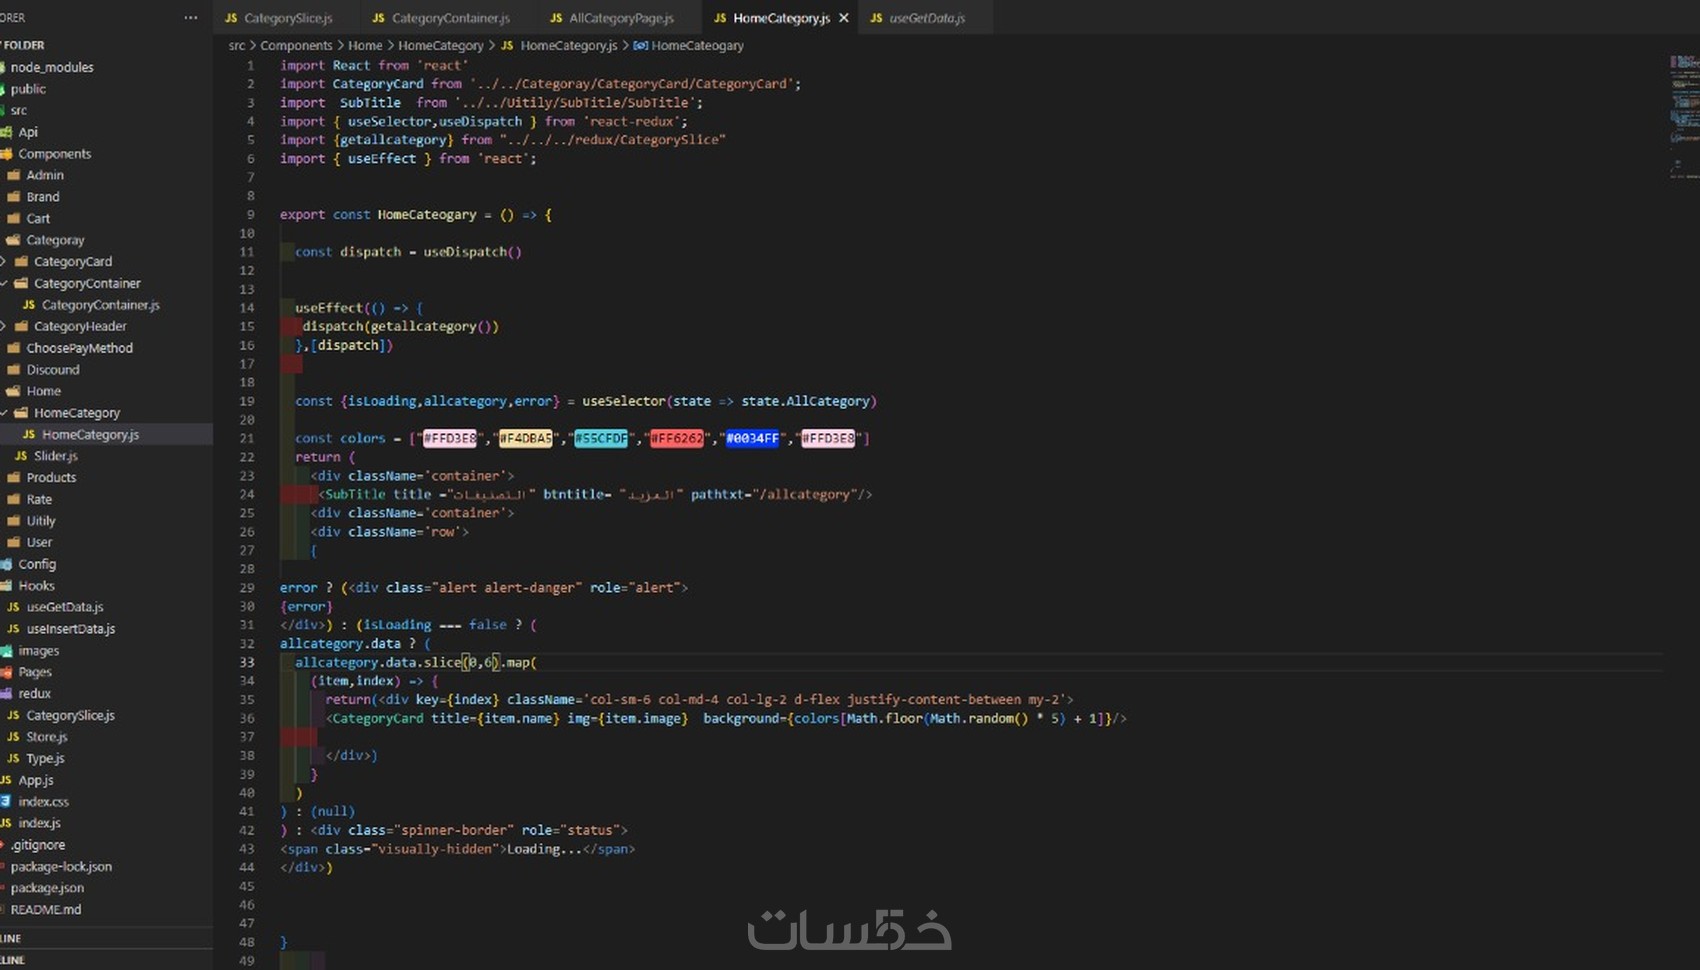This screenshot has height=970, width=1700.
Task: Click the Components breadcrumb
Action: coord(296,46)
